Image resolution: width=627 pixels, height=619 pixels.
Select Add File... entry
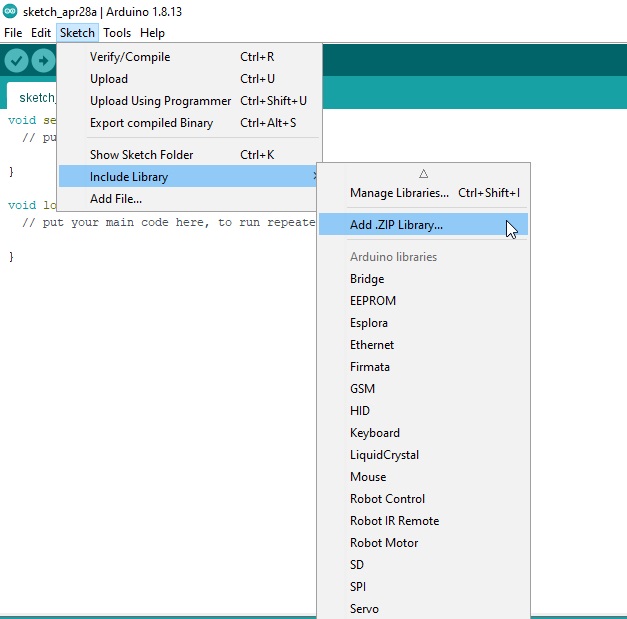click(x=188, y=199)
